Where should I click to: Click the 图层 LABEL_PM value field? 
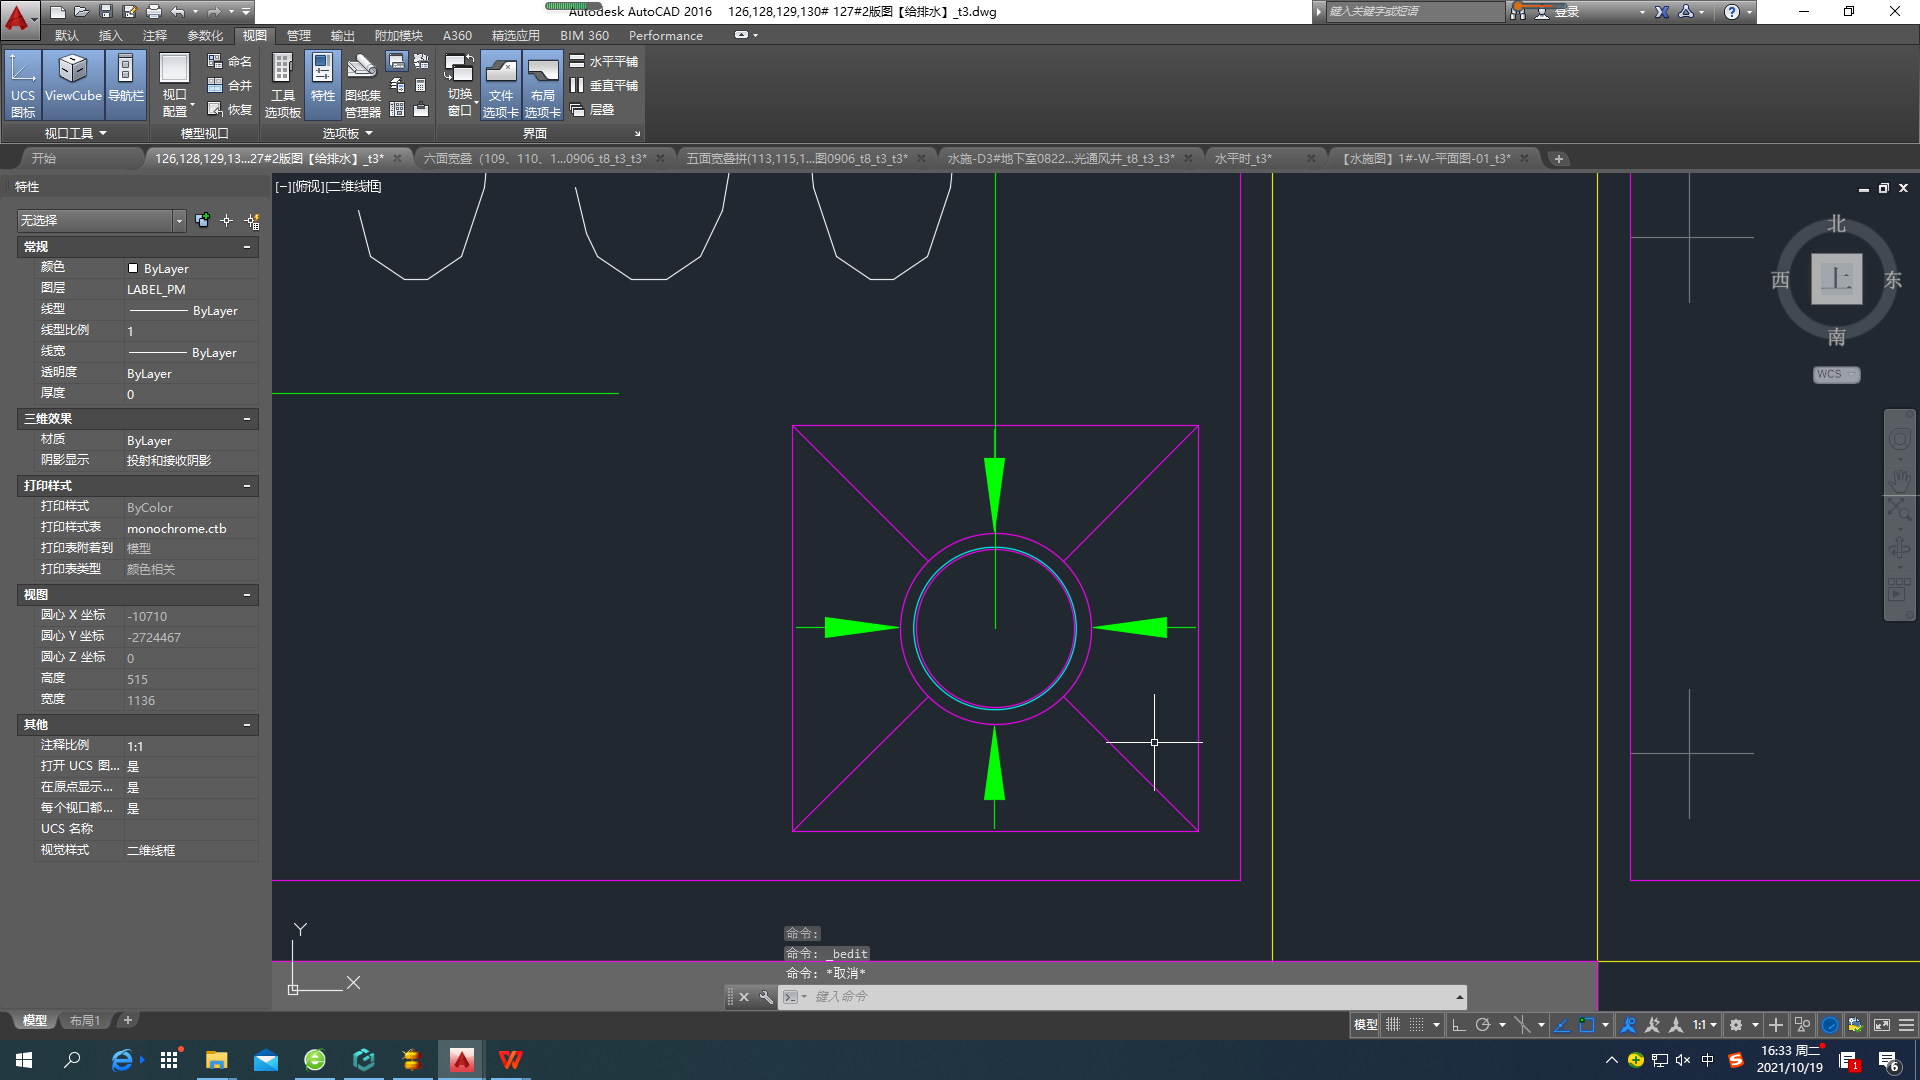pos(191,289)
